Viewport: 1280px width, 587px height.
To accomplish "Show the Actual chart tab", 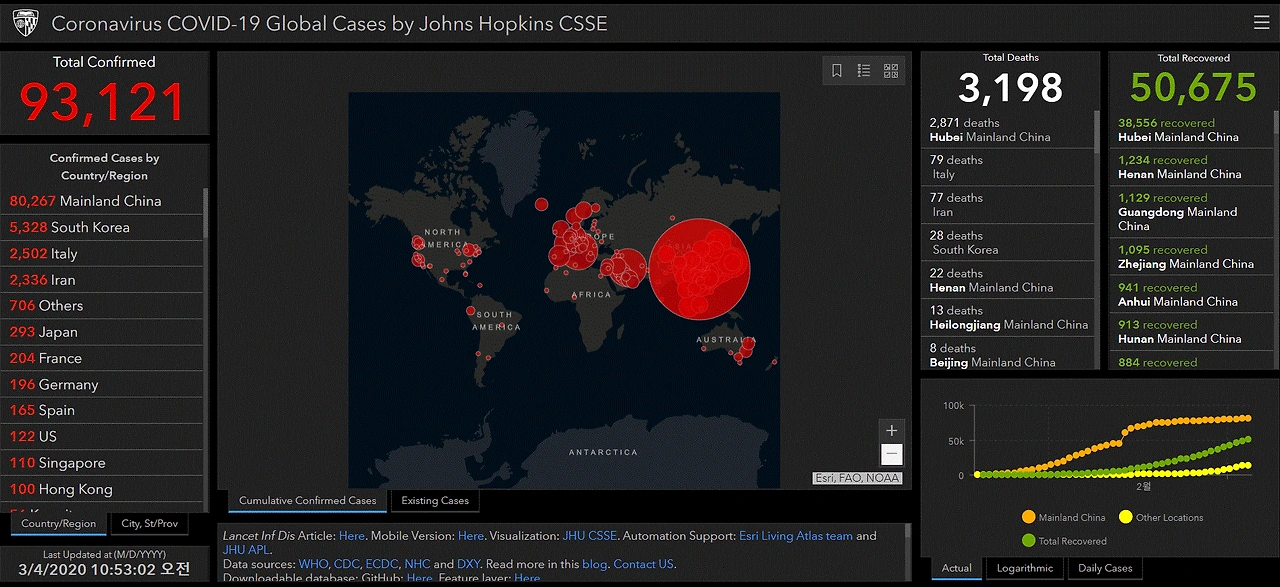I will (x=957, y=568).
